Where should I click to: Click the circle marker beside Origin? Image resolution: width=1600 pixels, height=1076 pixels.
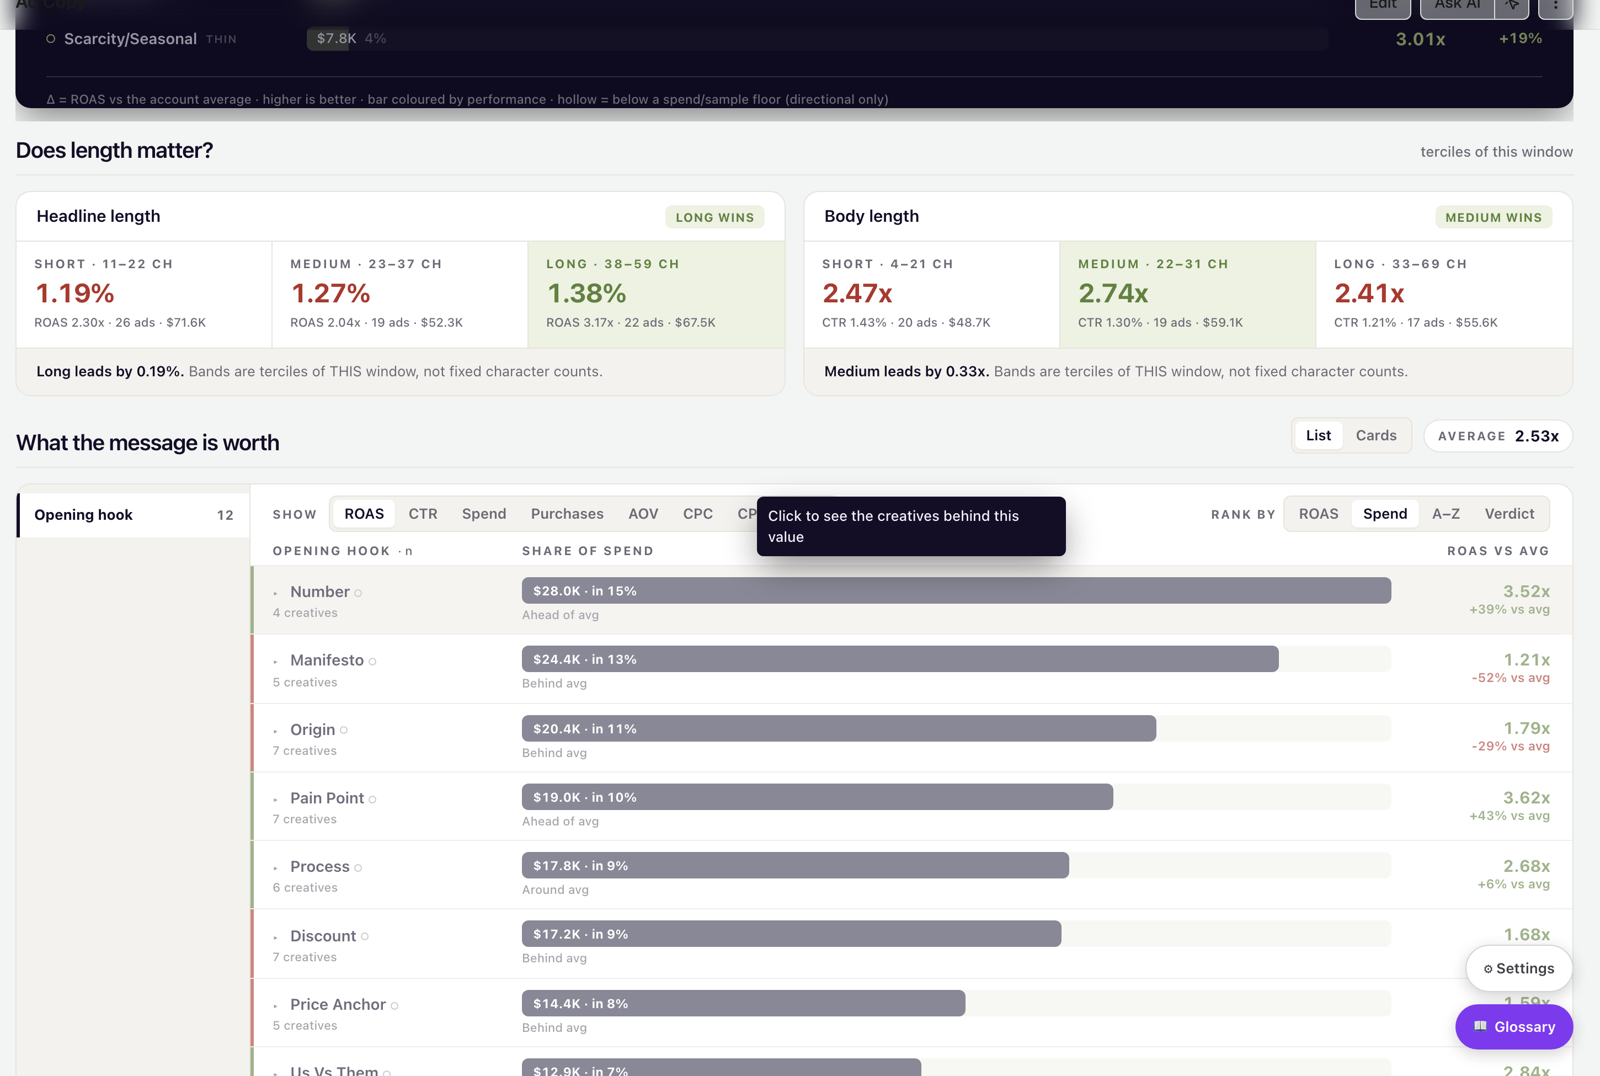pos(344,730)
